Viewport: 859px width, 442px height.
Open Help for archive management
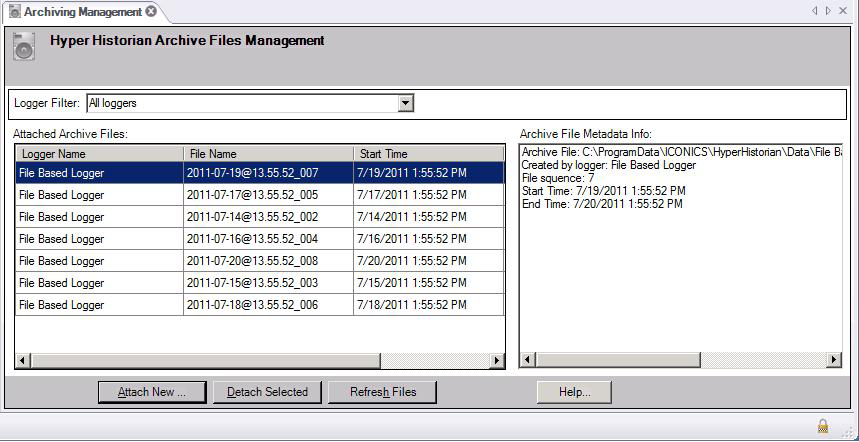574,392
